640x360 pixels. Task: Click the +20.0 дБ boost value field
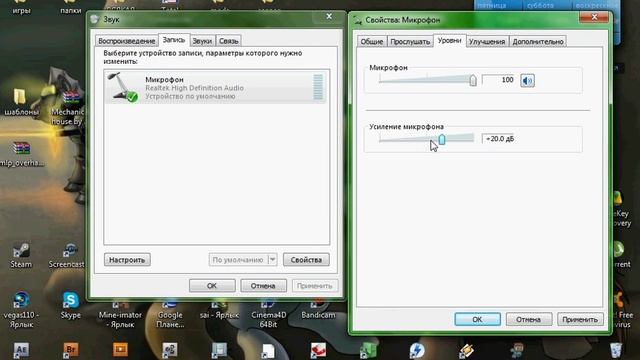pyautogui.click(x=499, y=139)
